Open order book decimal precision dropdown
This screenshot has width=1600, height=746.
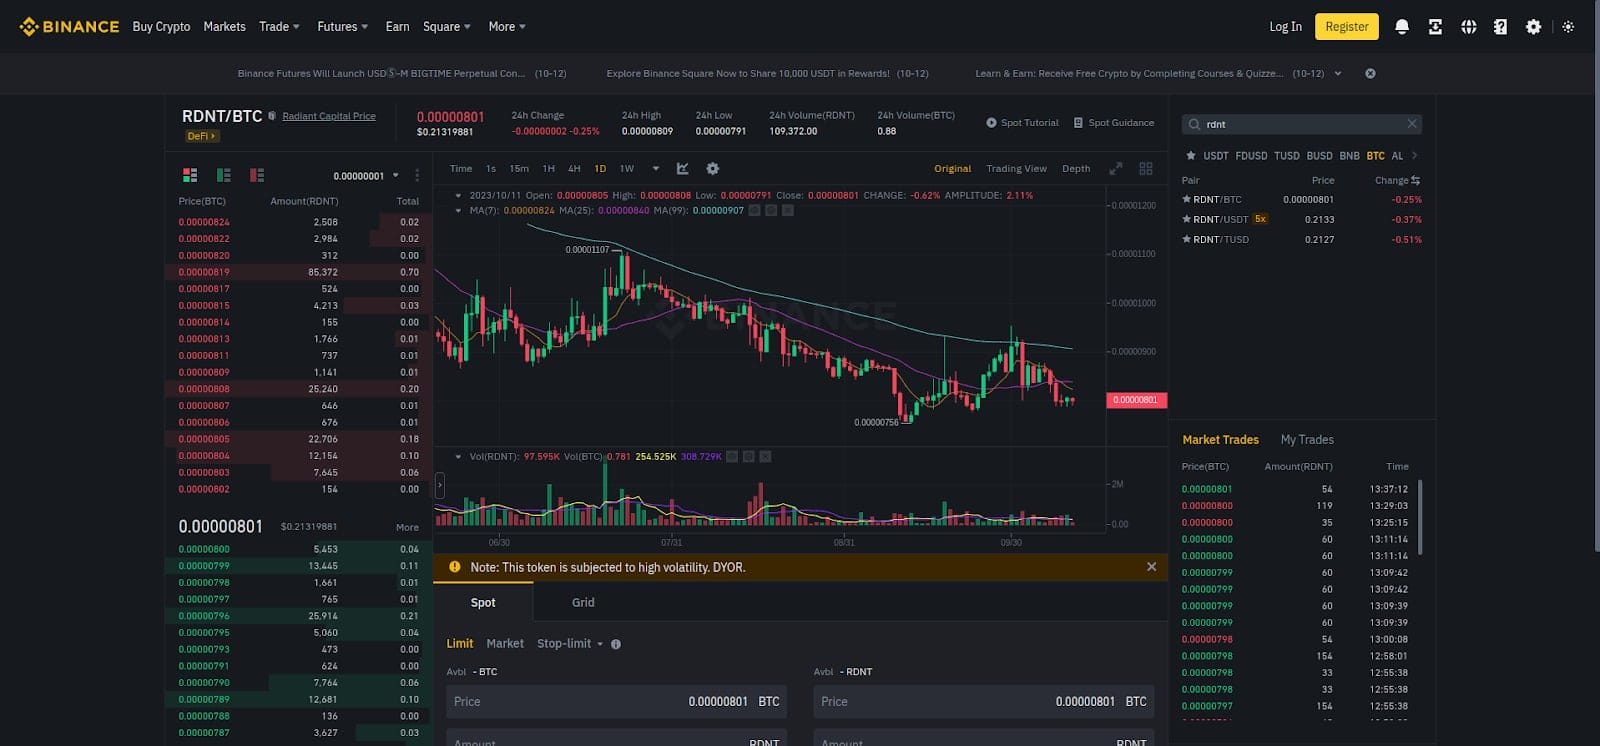(366, 176)
